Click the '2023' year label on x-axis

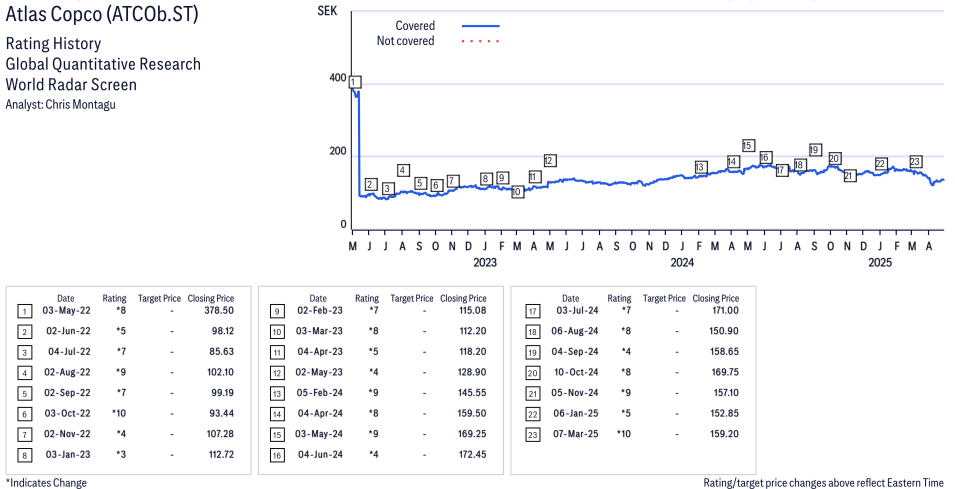click(485, 262)
